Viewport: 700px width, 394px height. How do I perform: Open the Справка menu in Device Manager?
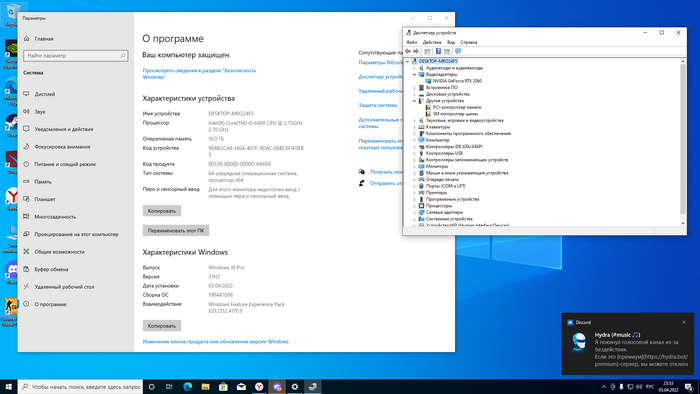[x=469, y=42]
